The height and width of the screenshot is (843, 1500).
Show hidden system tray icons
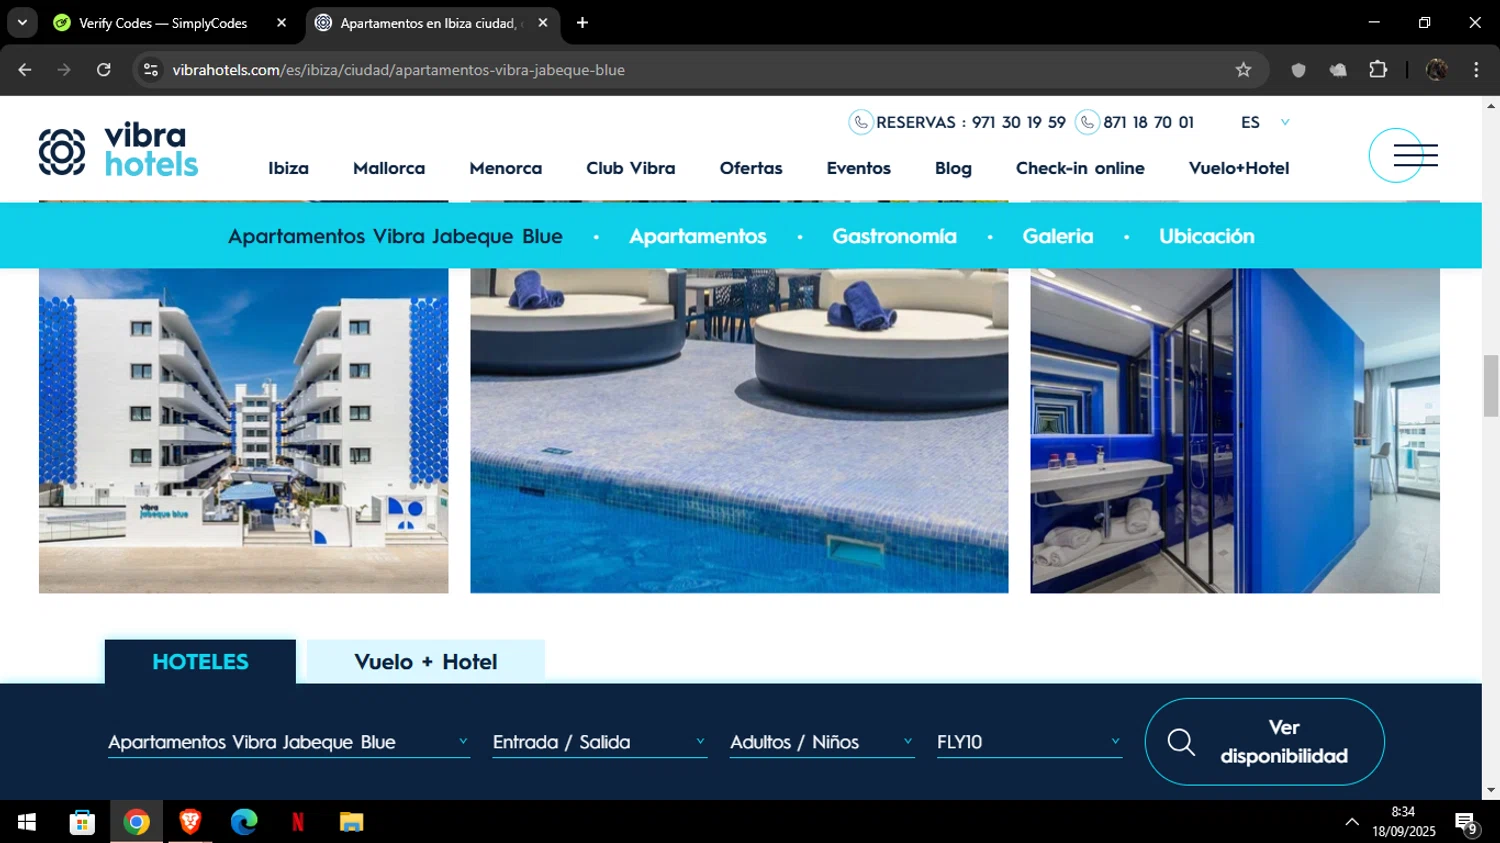click(1352, 822)
